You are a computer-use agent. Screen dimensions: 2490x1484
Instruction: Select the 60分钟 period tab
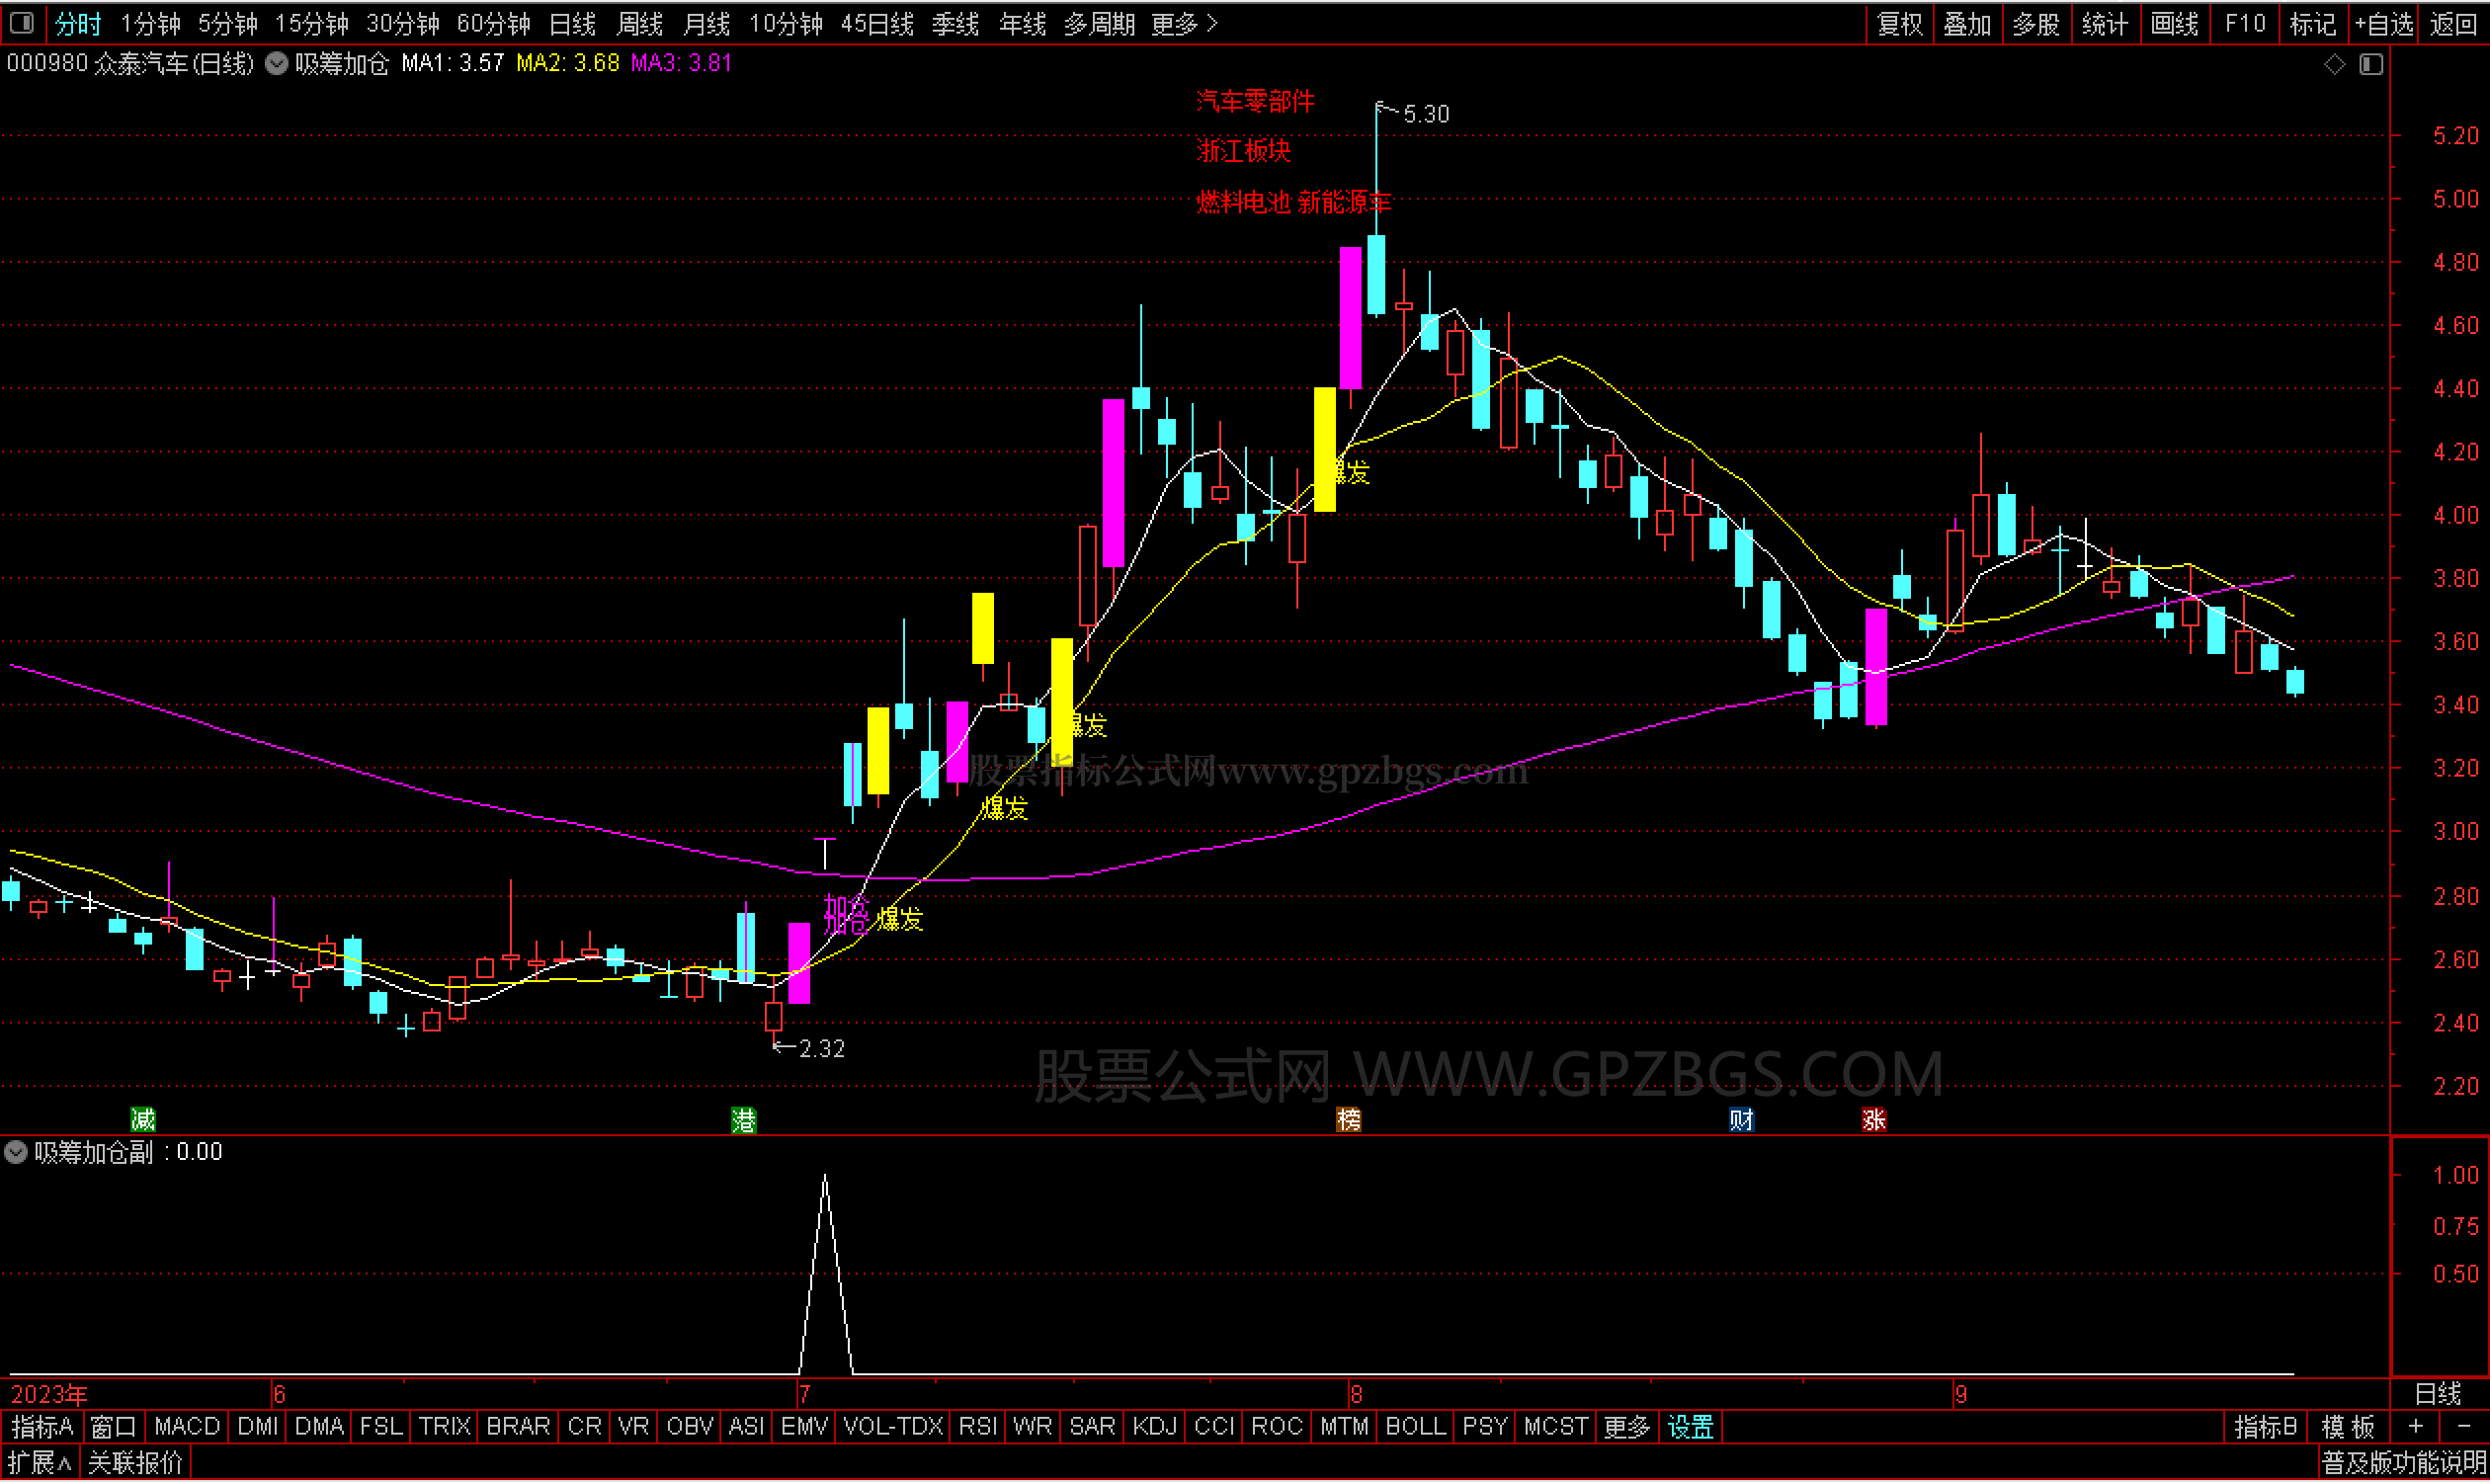click(493, 23)
